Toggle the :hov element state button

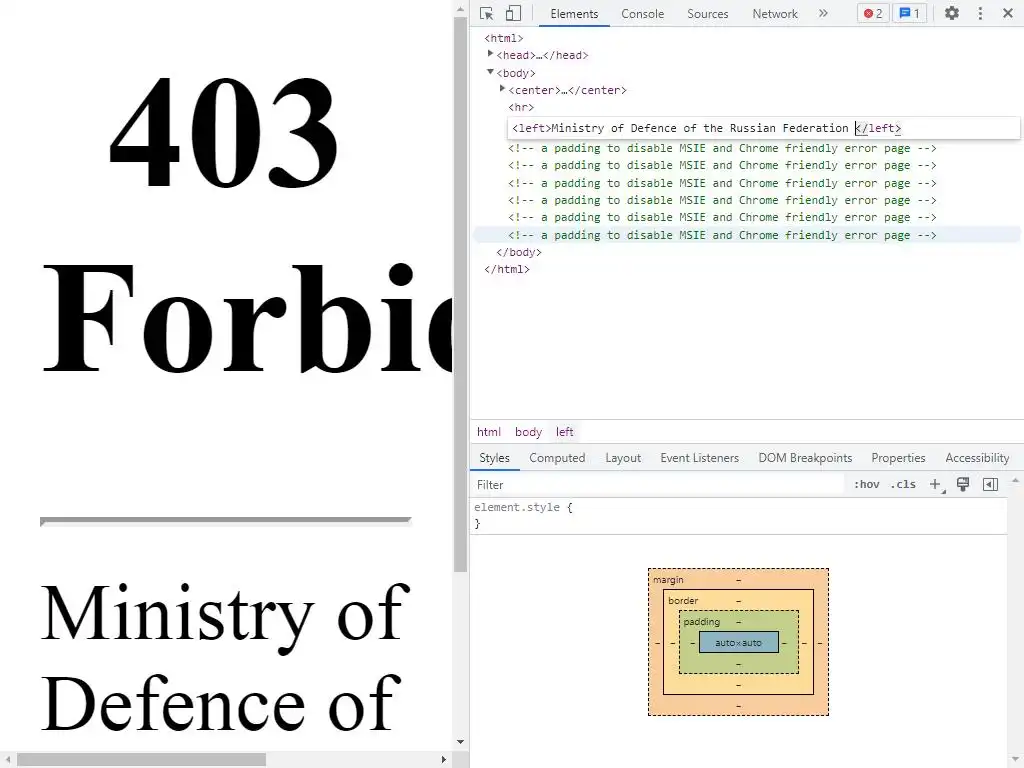point(867,485)
